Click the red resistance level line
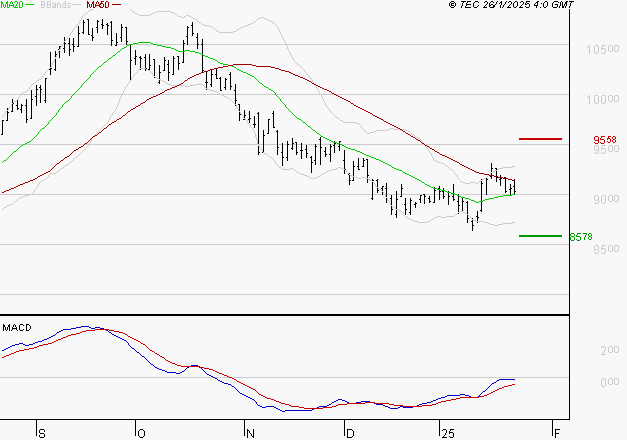627x440 pixels. point(540,139)
